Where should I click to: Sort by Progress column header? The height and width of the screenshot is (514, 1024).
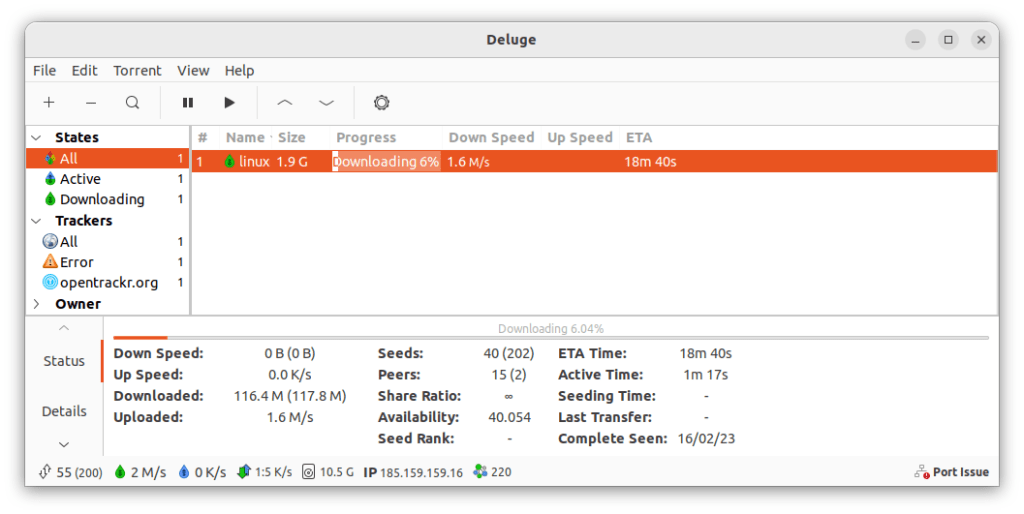click(366, 138)
